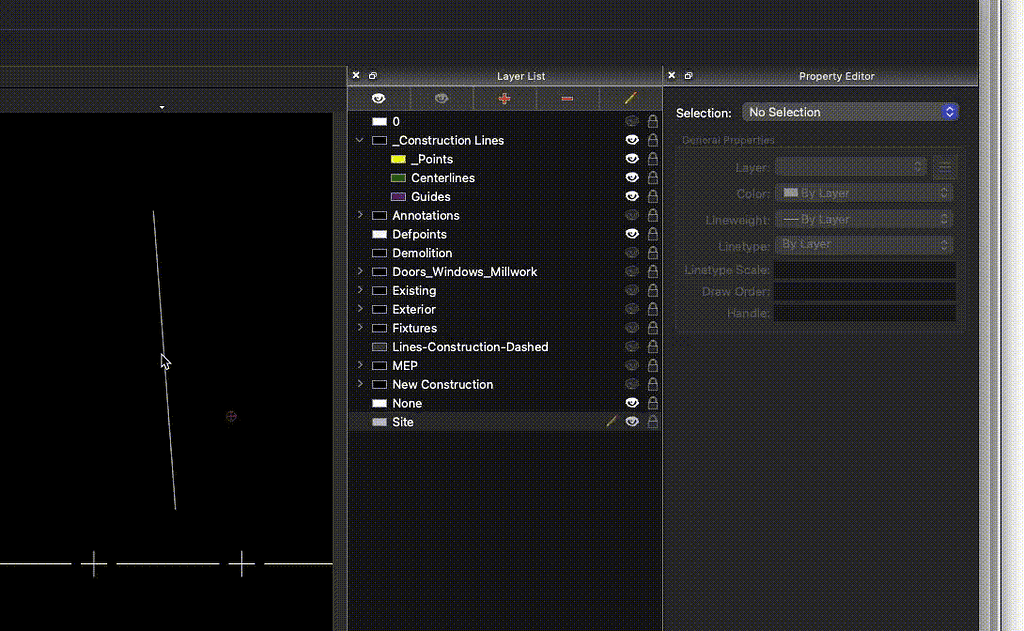Lock the Lines-Construction-Dashed layer

652,347
